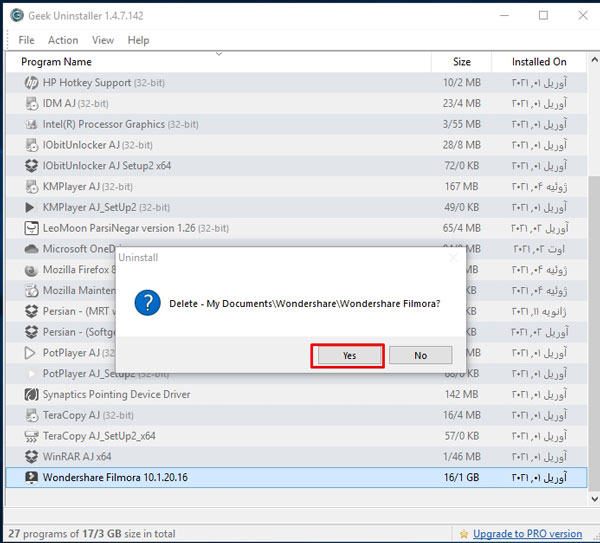Image resolution: width=600 pixels, height=543 pixels.
Task: Open the View menu
Action: [x=103, y=40]
